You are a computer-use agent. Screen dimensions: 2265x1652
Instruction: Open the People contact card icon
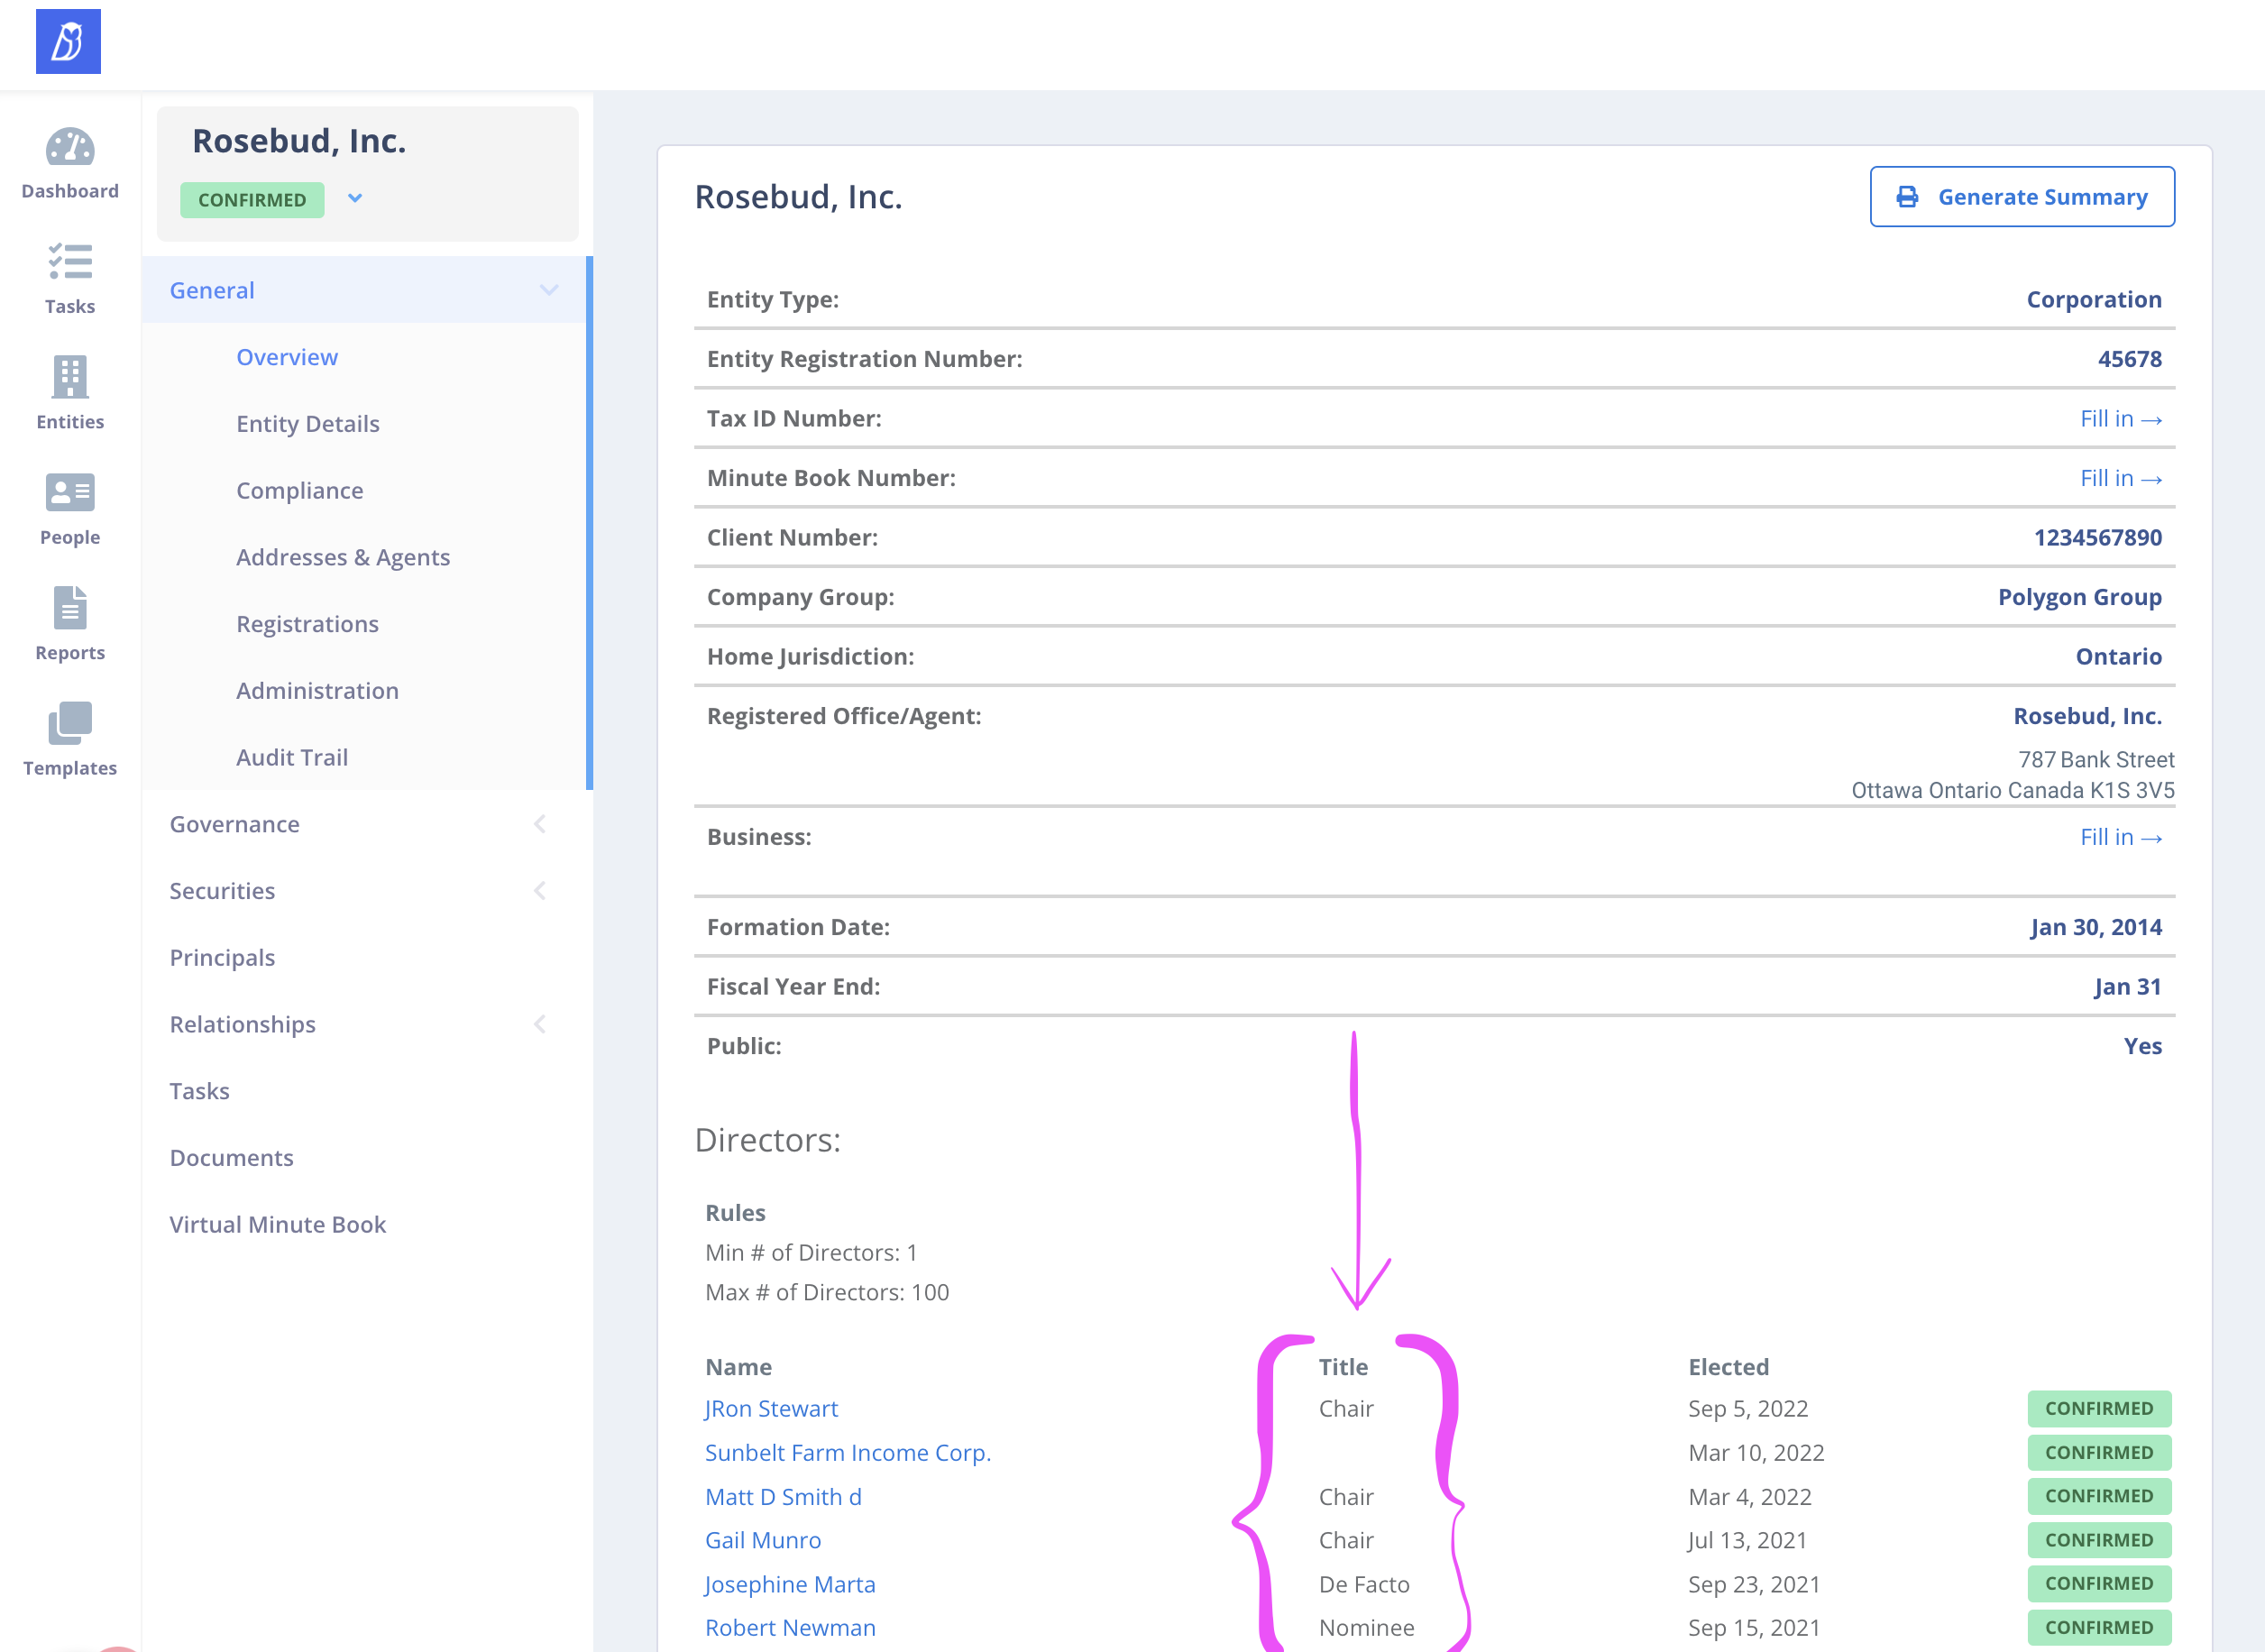tap(70, 492)
